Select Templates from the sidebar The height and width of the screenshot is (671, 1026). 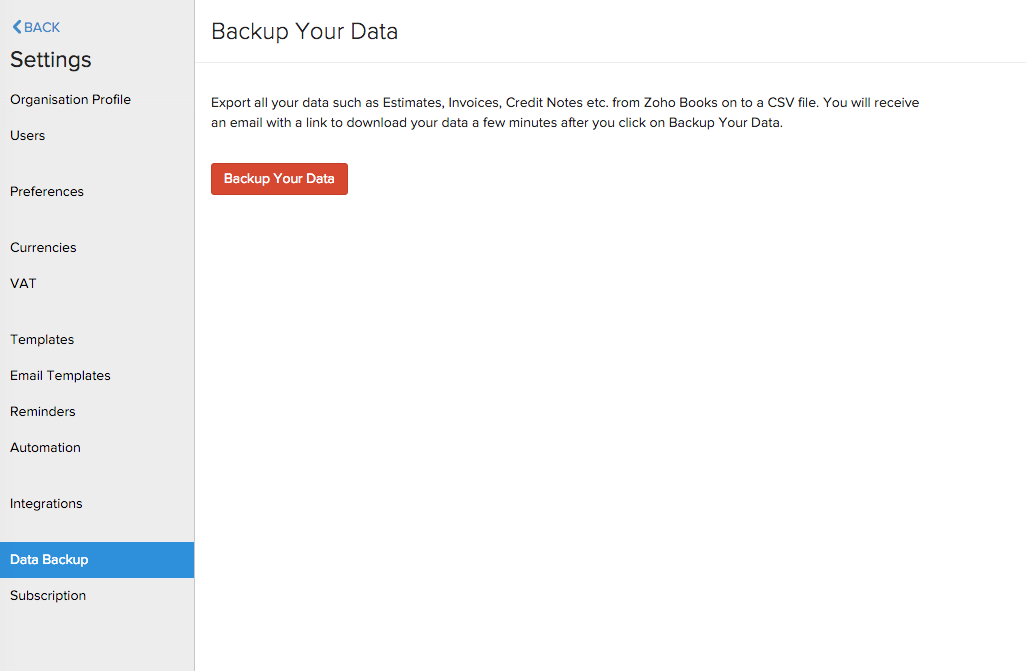(x=41, y=339)
